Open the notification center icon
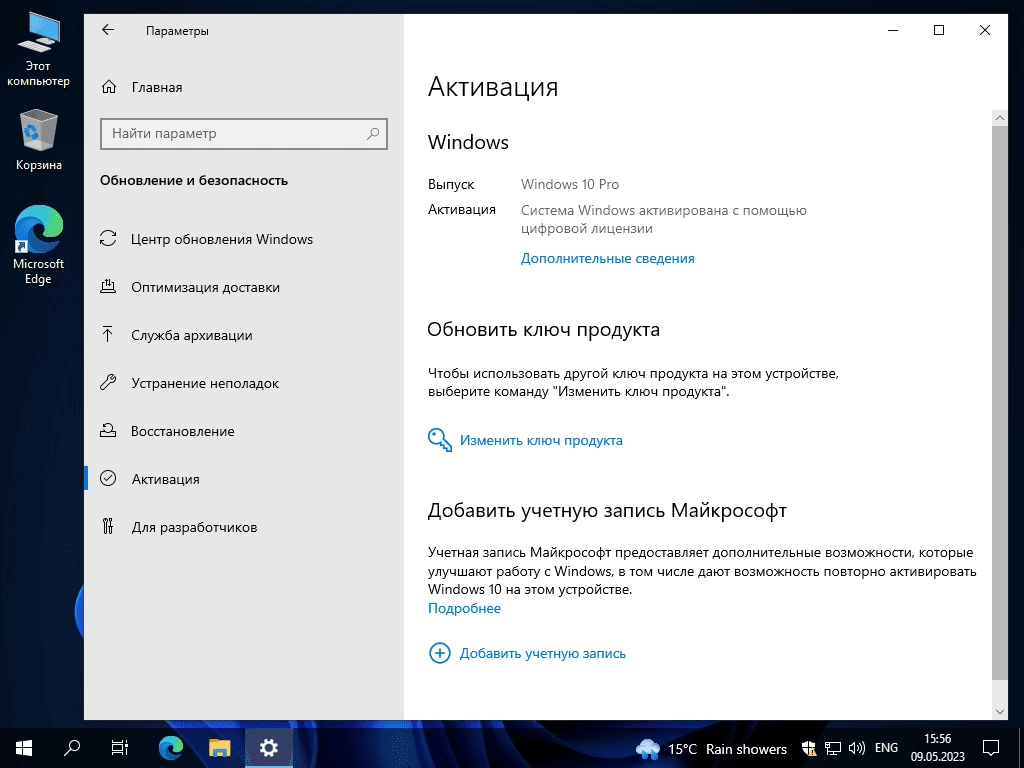The image size is (1024, 768). tap(991, 748)
